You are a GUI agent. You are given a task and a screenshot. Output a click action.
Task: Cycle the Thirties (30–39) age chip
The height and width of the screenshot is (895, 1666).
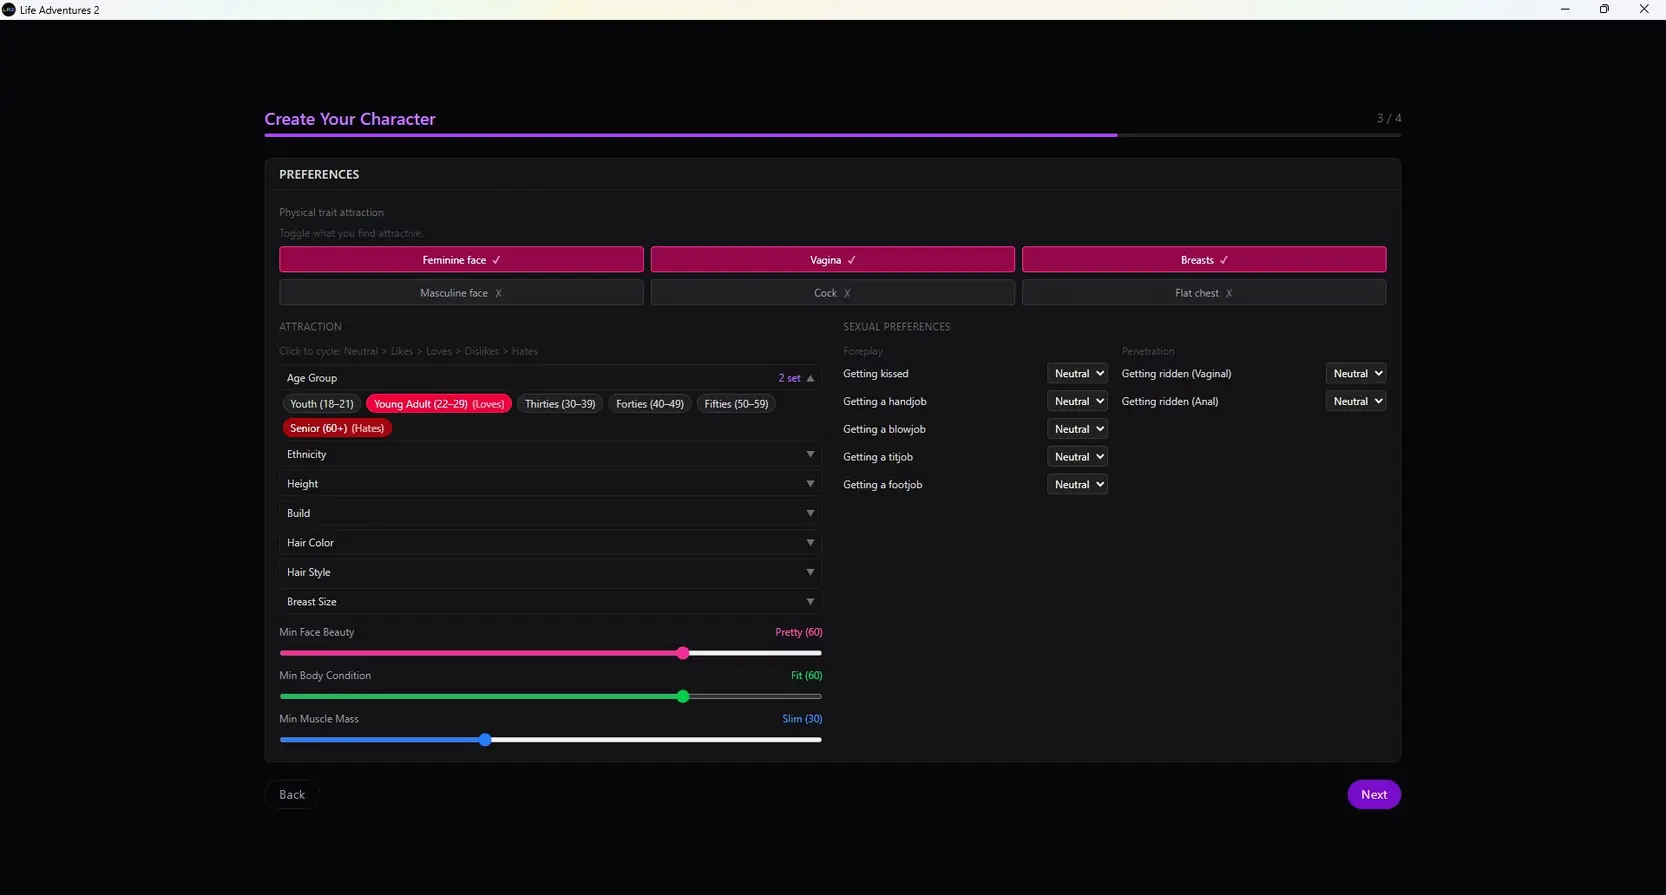[559, 404]
